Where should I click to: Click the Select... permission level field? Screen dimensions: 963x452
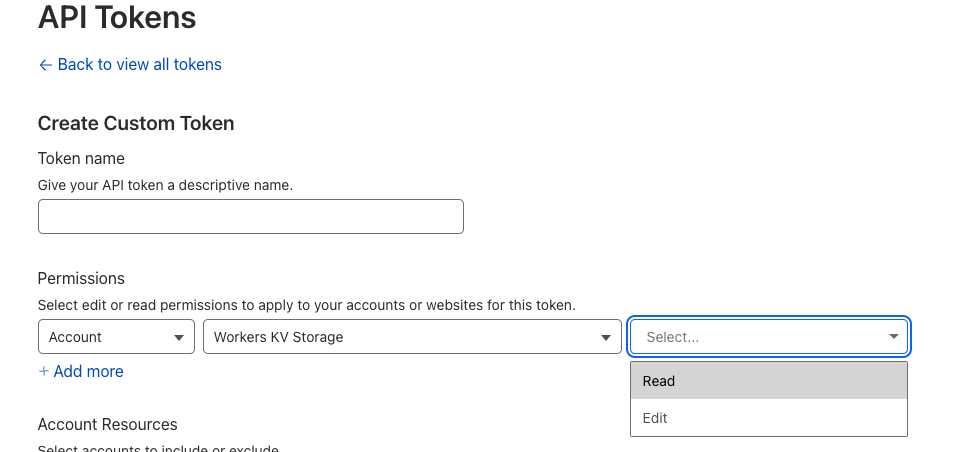click(750, 337)
